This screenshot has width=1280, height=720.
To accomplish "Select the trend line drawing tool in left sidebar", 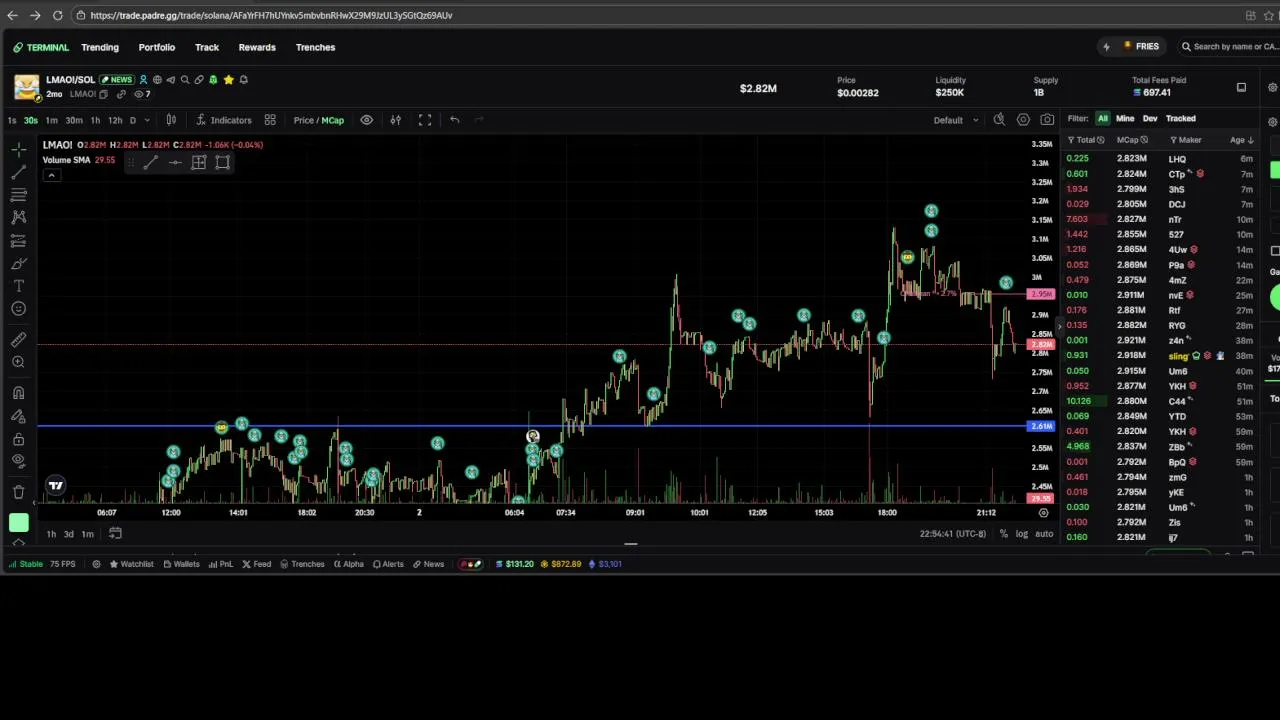I will [x=18, y=173].
